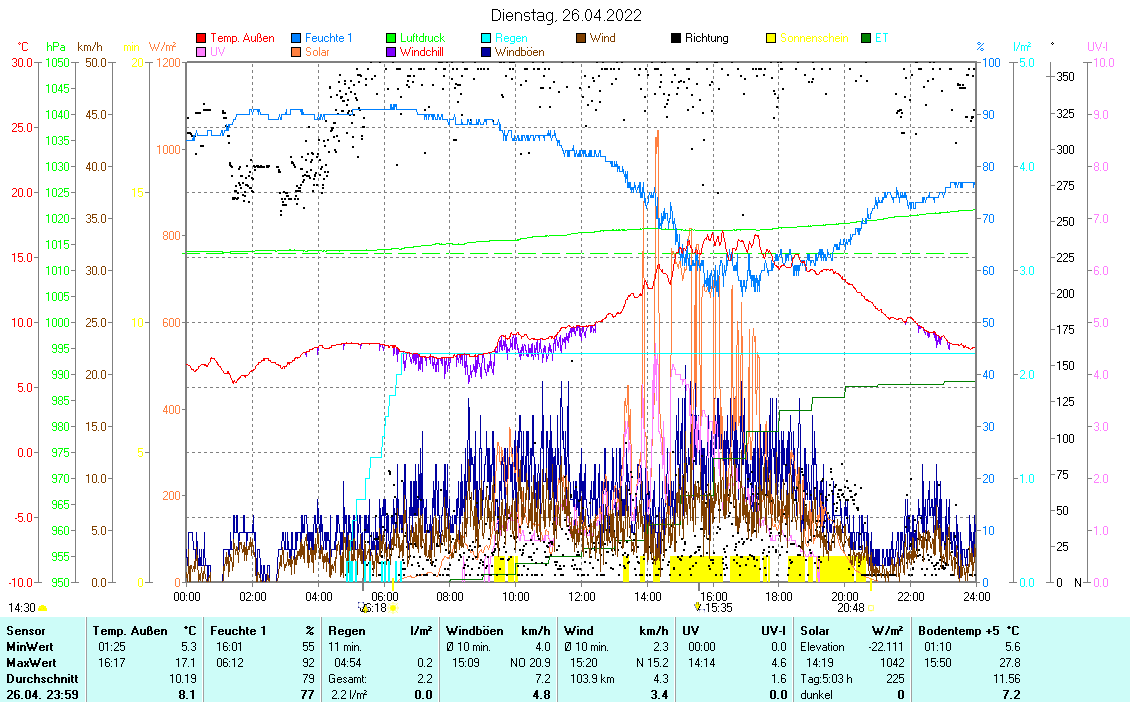The height and width of the screenshot is (702, 1130).
Task: Click the blue Feuchte 1 legend swatch
Action: (x=297, y=38)
